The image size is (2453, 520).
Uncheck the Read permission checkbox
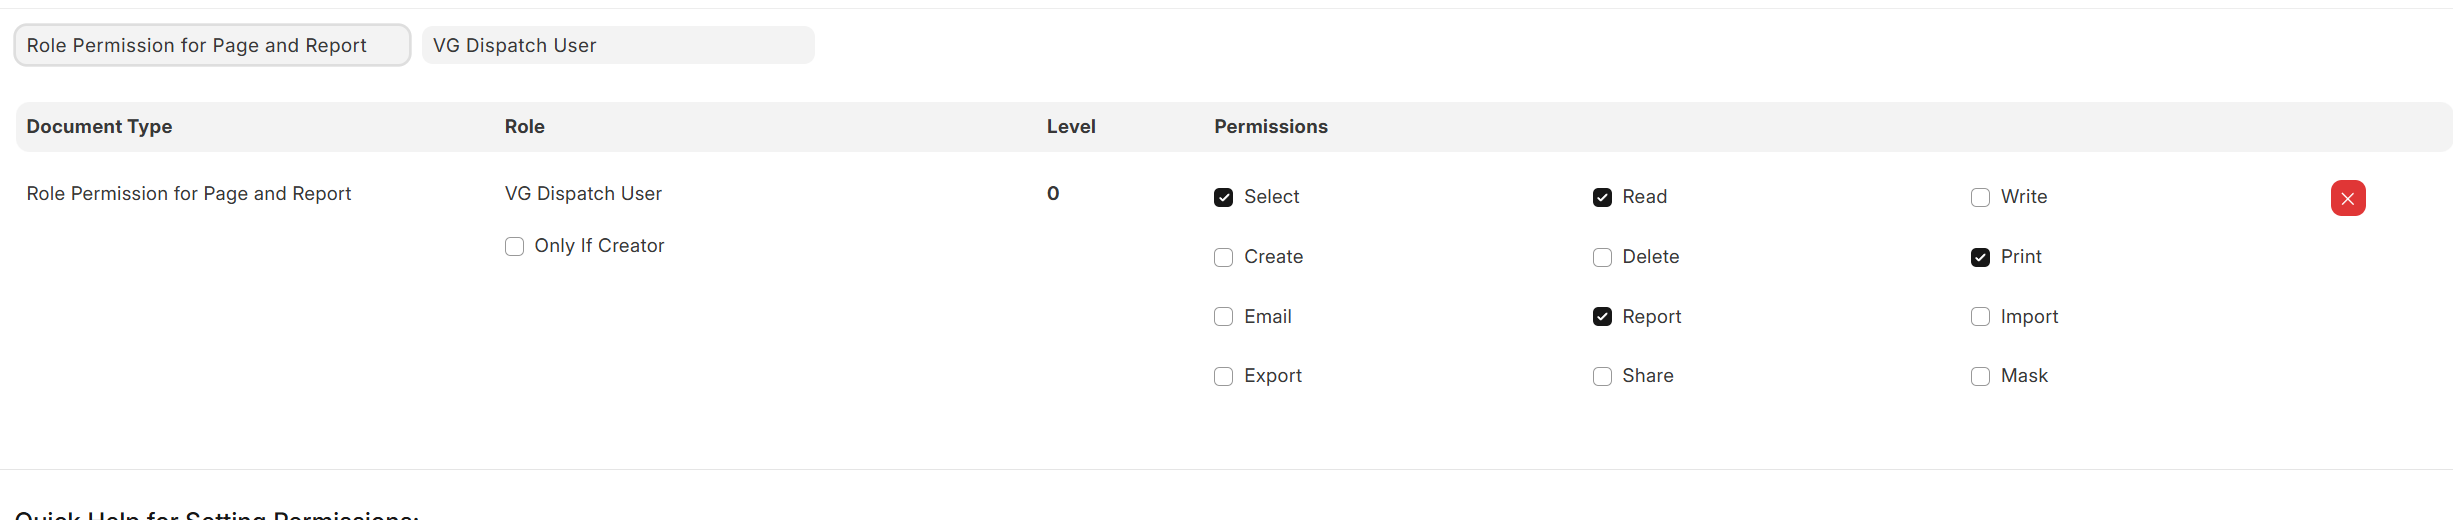pos(1602,197)
